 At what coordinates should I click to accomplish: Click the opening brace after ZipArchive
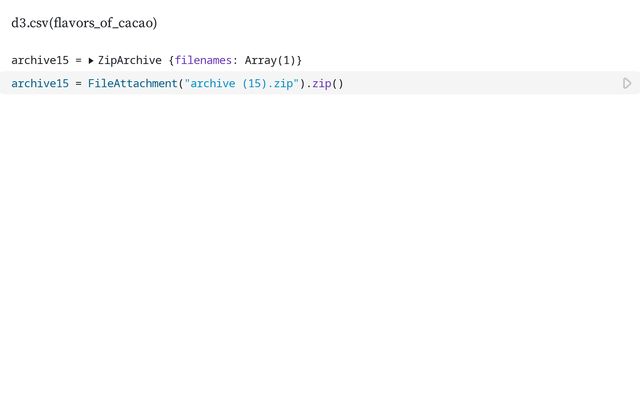[x=170, y=61]
